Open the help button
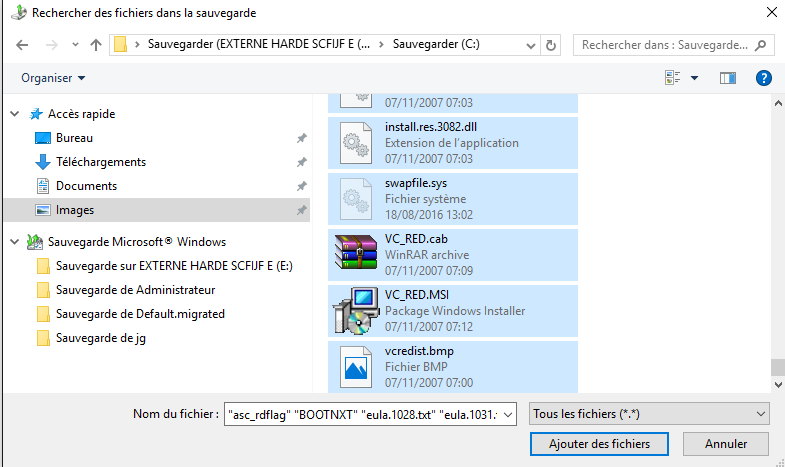The height and width of the screenshot is (467, 785). pyautogui.click(x=763, y=78)
